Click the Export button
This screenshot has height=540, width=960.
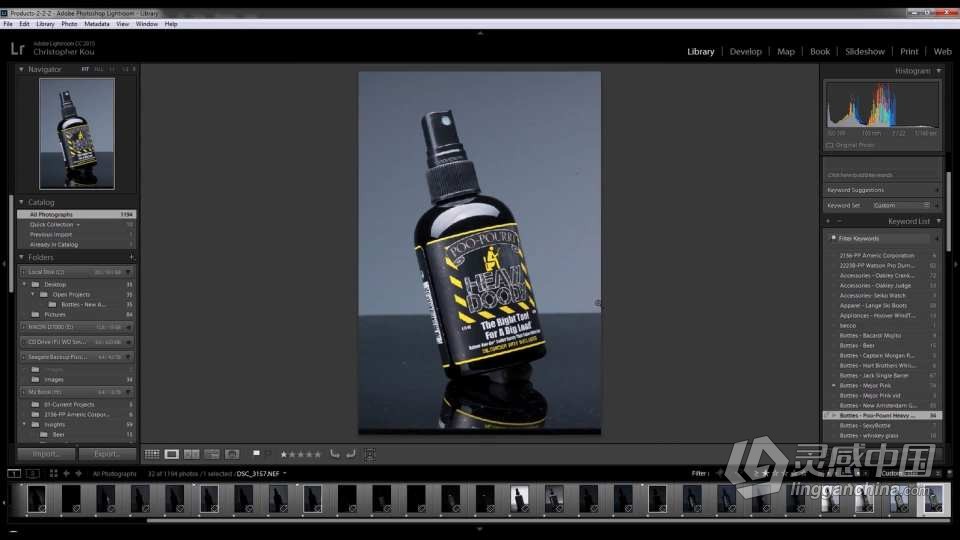[107, 454]
